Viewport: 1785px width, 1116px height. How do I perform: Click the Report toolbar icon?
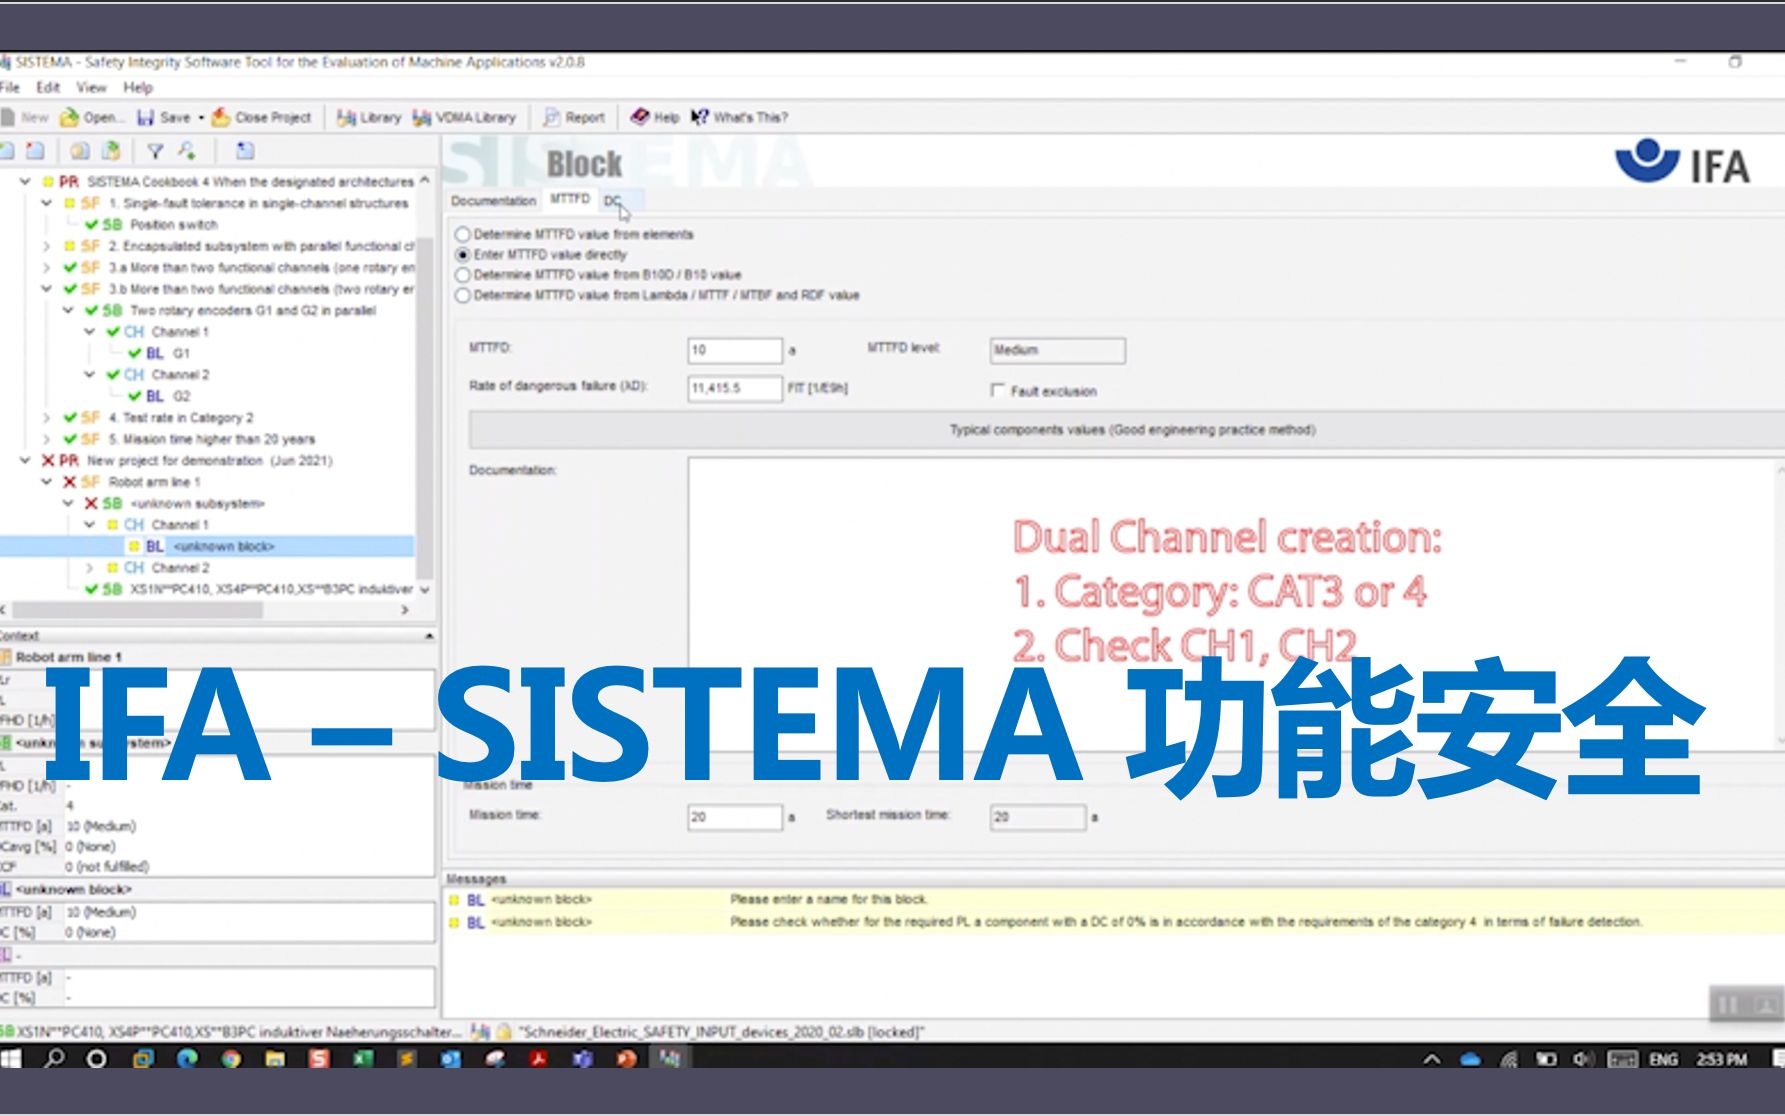[551, 118]
